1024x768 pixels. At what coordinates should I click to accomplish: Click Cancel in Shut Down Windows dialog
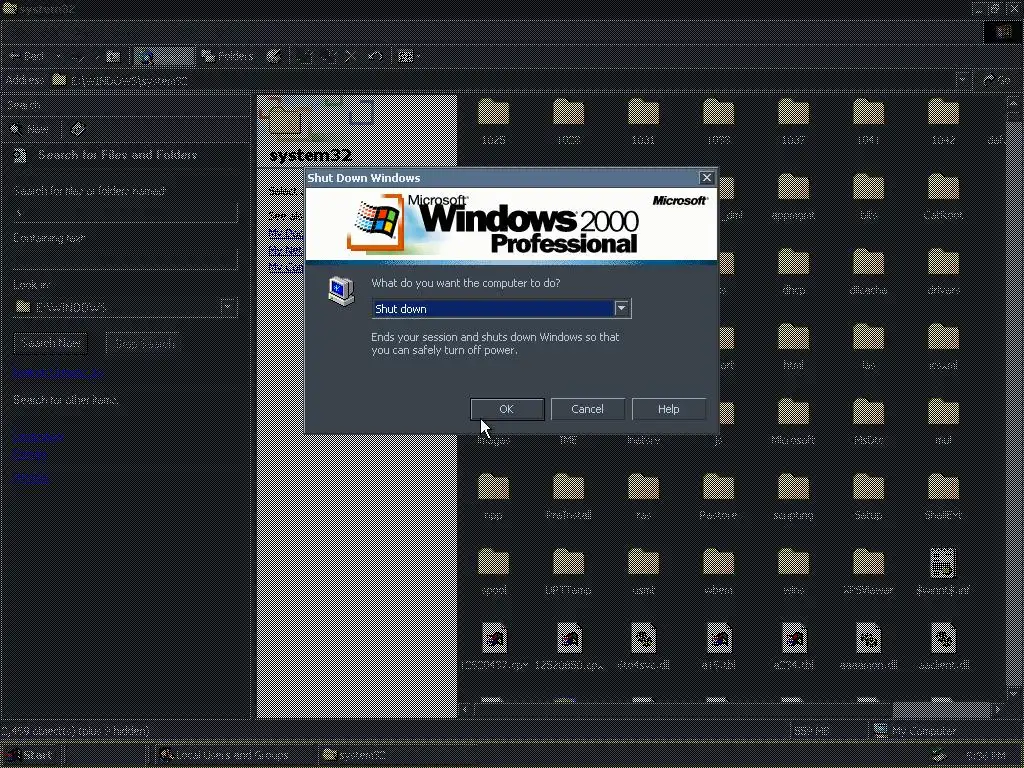pyautogui.click(x=587, y=409)
